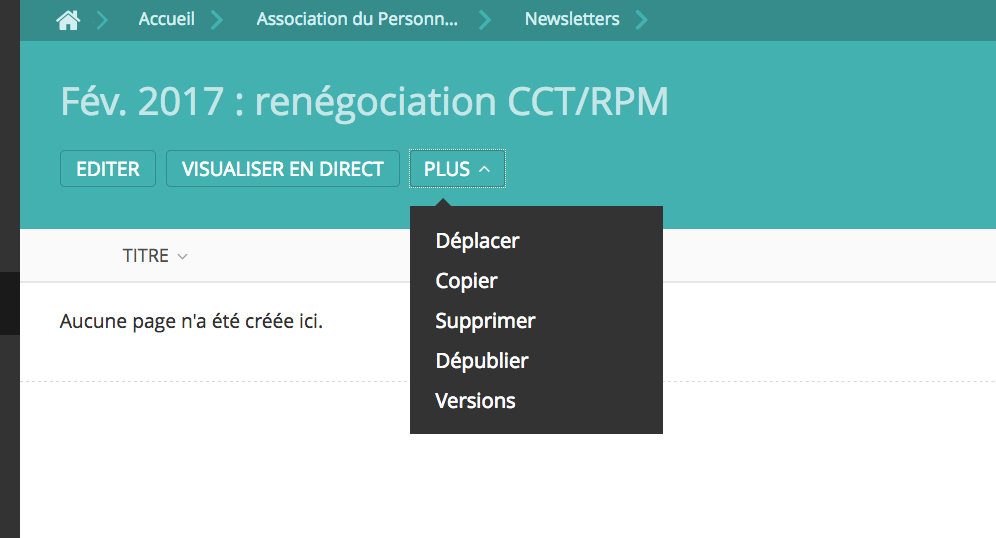This screenshot has height=538, width=996.
Task: Click the chevron right after the home icon
Action: point(102,20)
